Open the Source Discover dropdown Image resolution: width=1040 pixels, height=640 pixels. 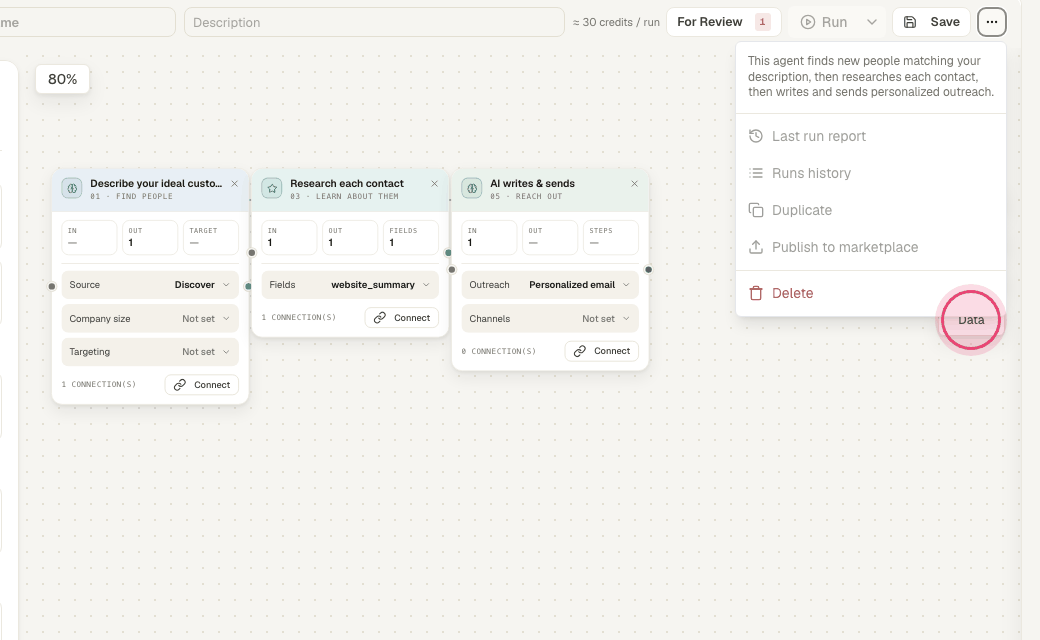coord(150,285)
